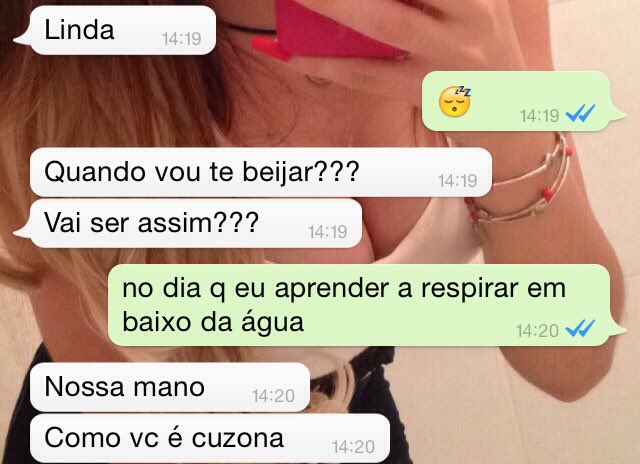Tap the 'Nossa mano' message bubble
Screen dimensions: 640x464
(x=170, y=387)
